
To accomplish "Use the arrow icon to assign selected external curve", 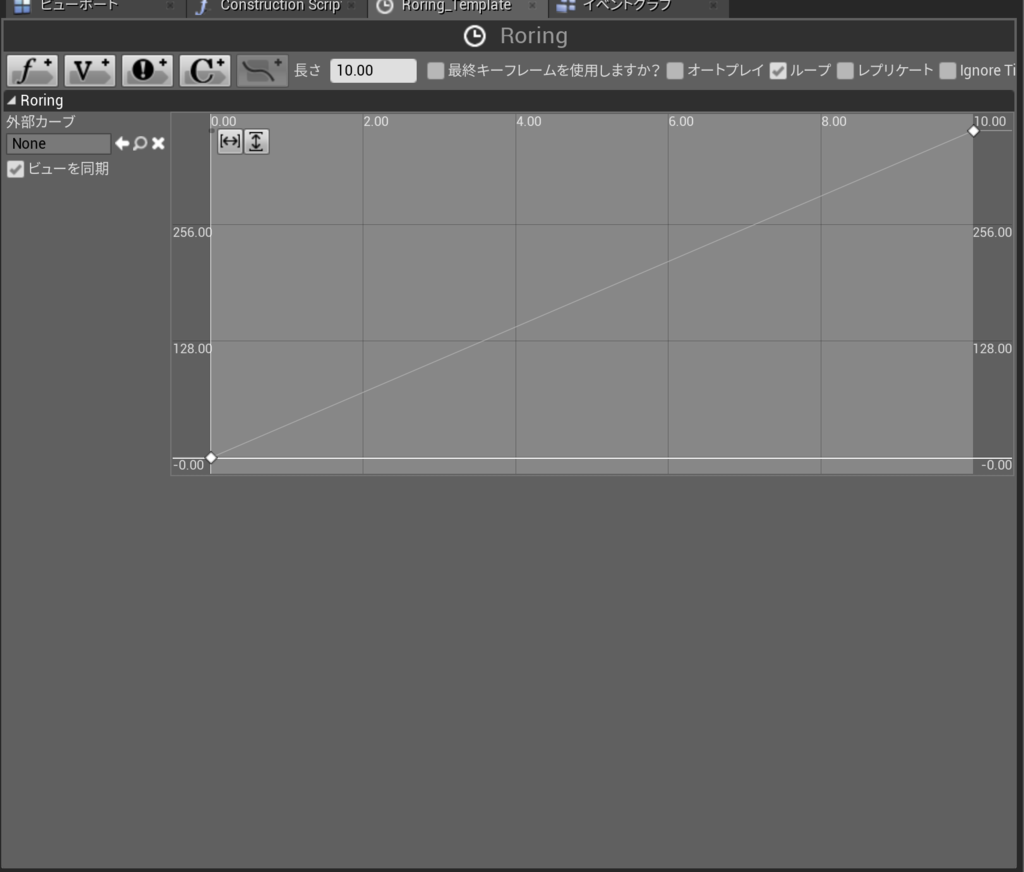I will click(x=122, y=143).
